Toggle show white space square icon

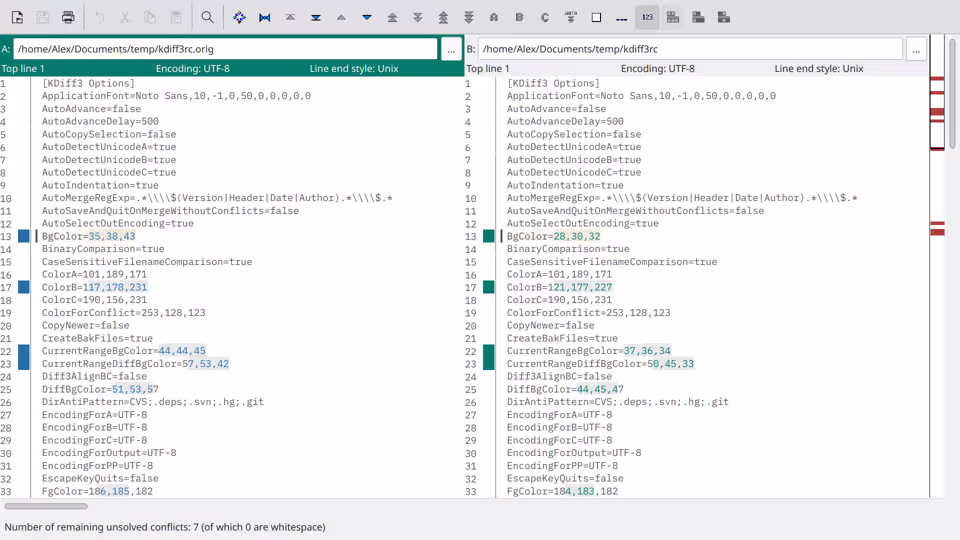(596, 18)
